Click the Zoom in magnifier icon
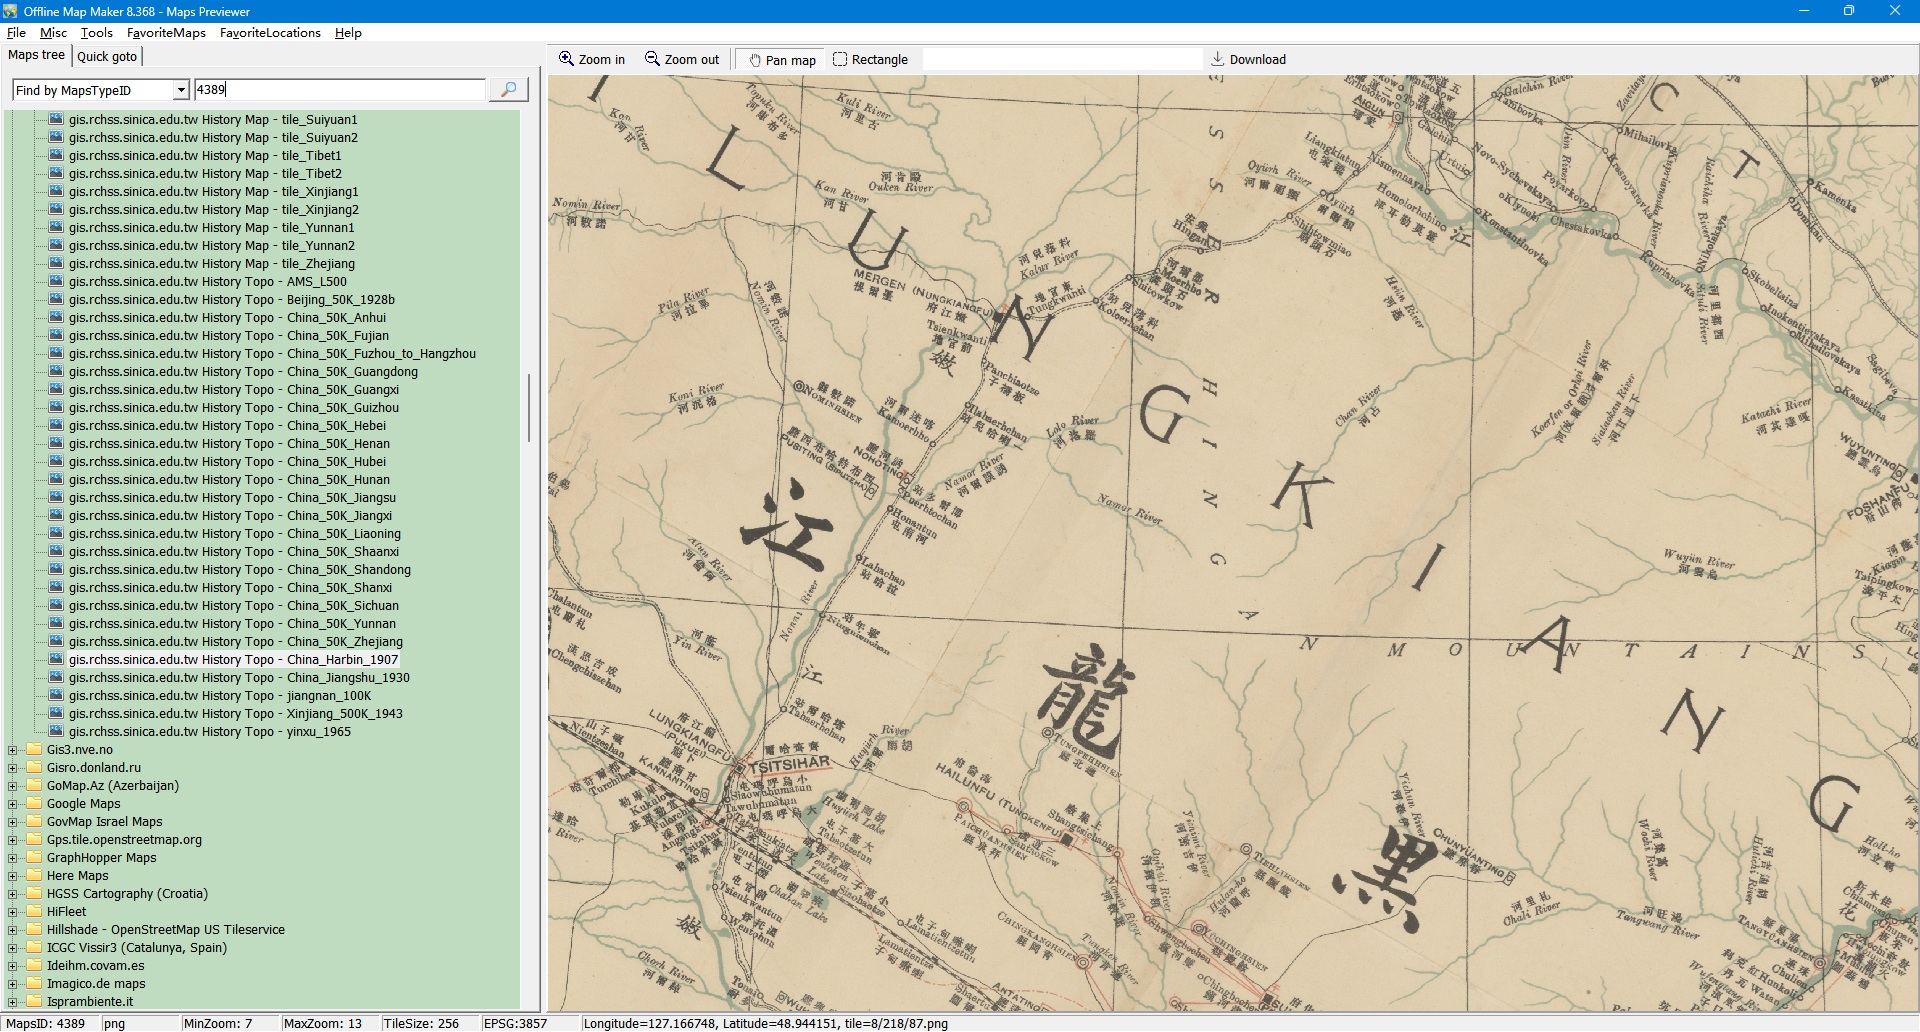 click(566, 59)
